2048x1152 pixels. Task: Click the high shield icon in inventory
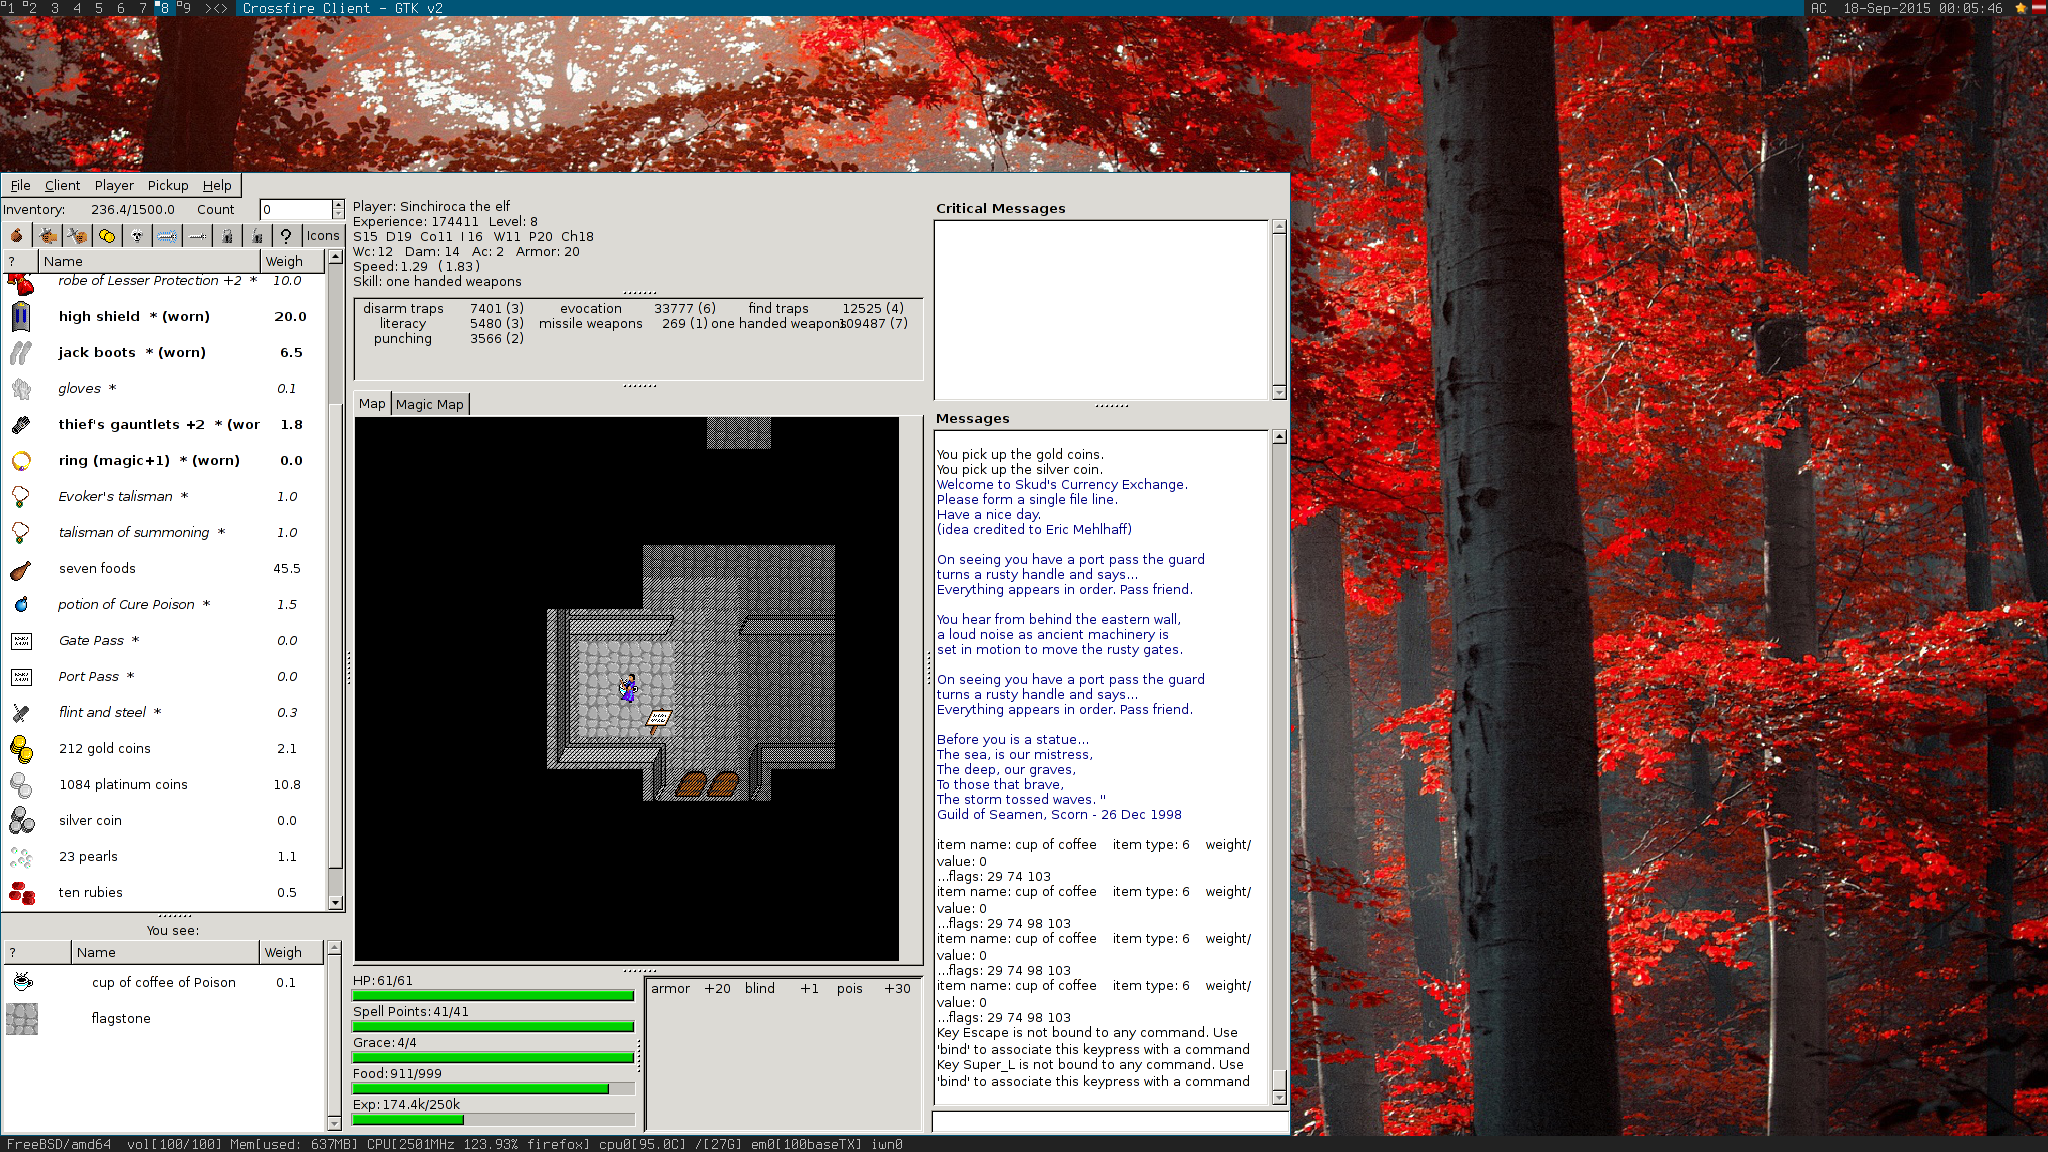[x=21, y=316]
